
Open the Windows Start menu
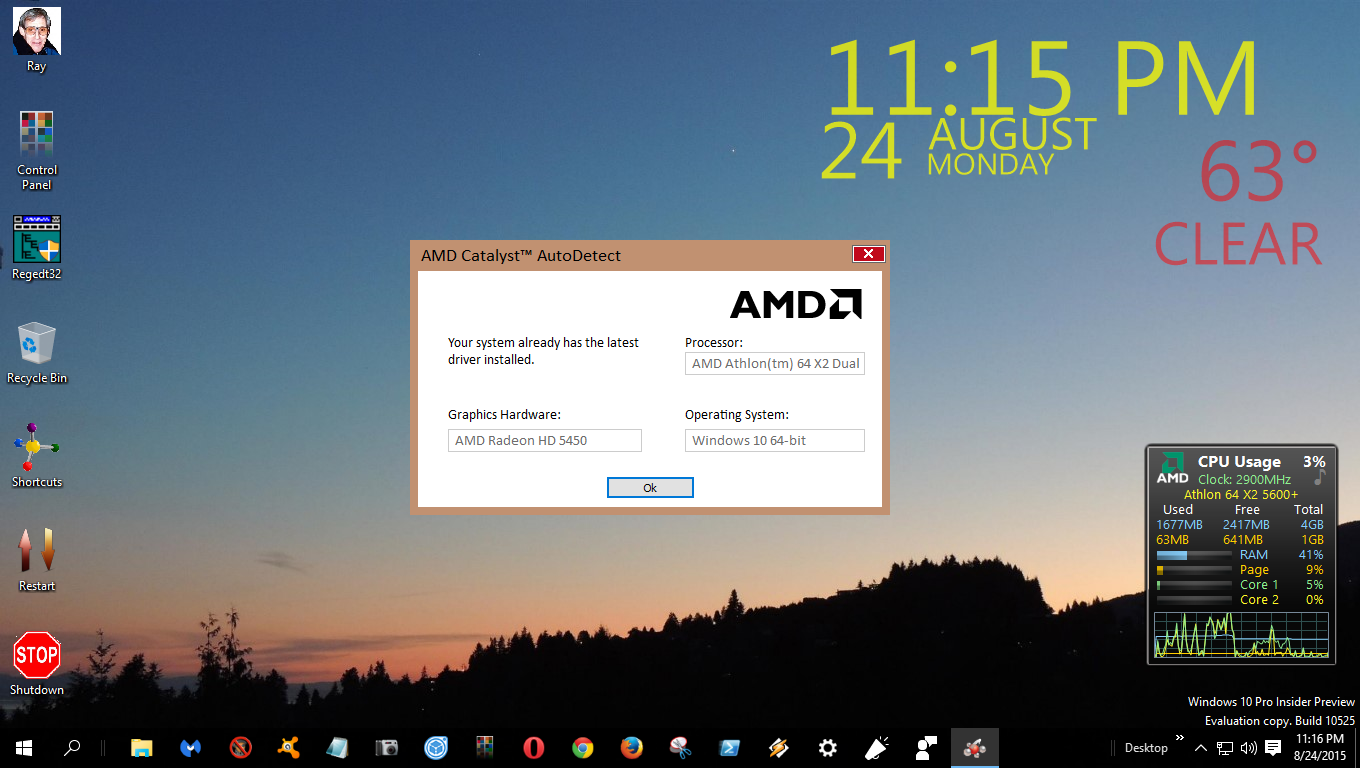point(24,747)
